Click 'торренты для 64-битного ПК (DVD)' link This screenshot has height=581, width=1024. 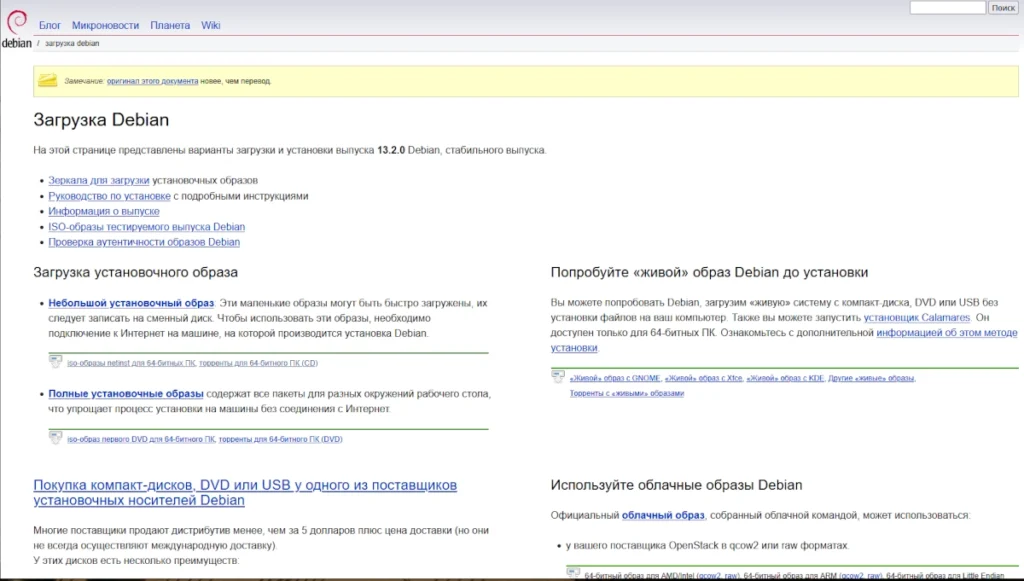[x=281, y=439]
